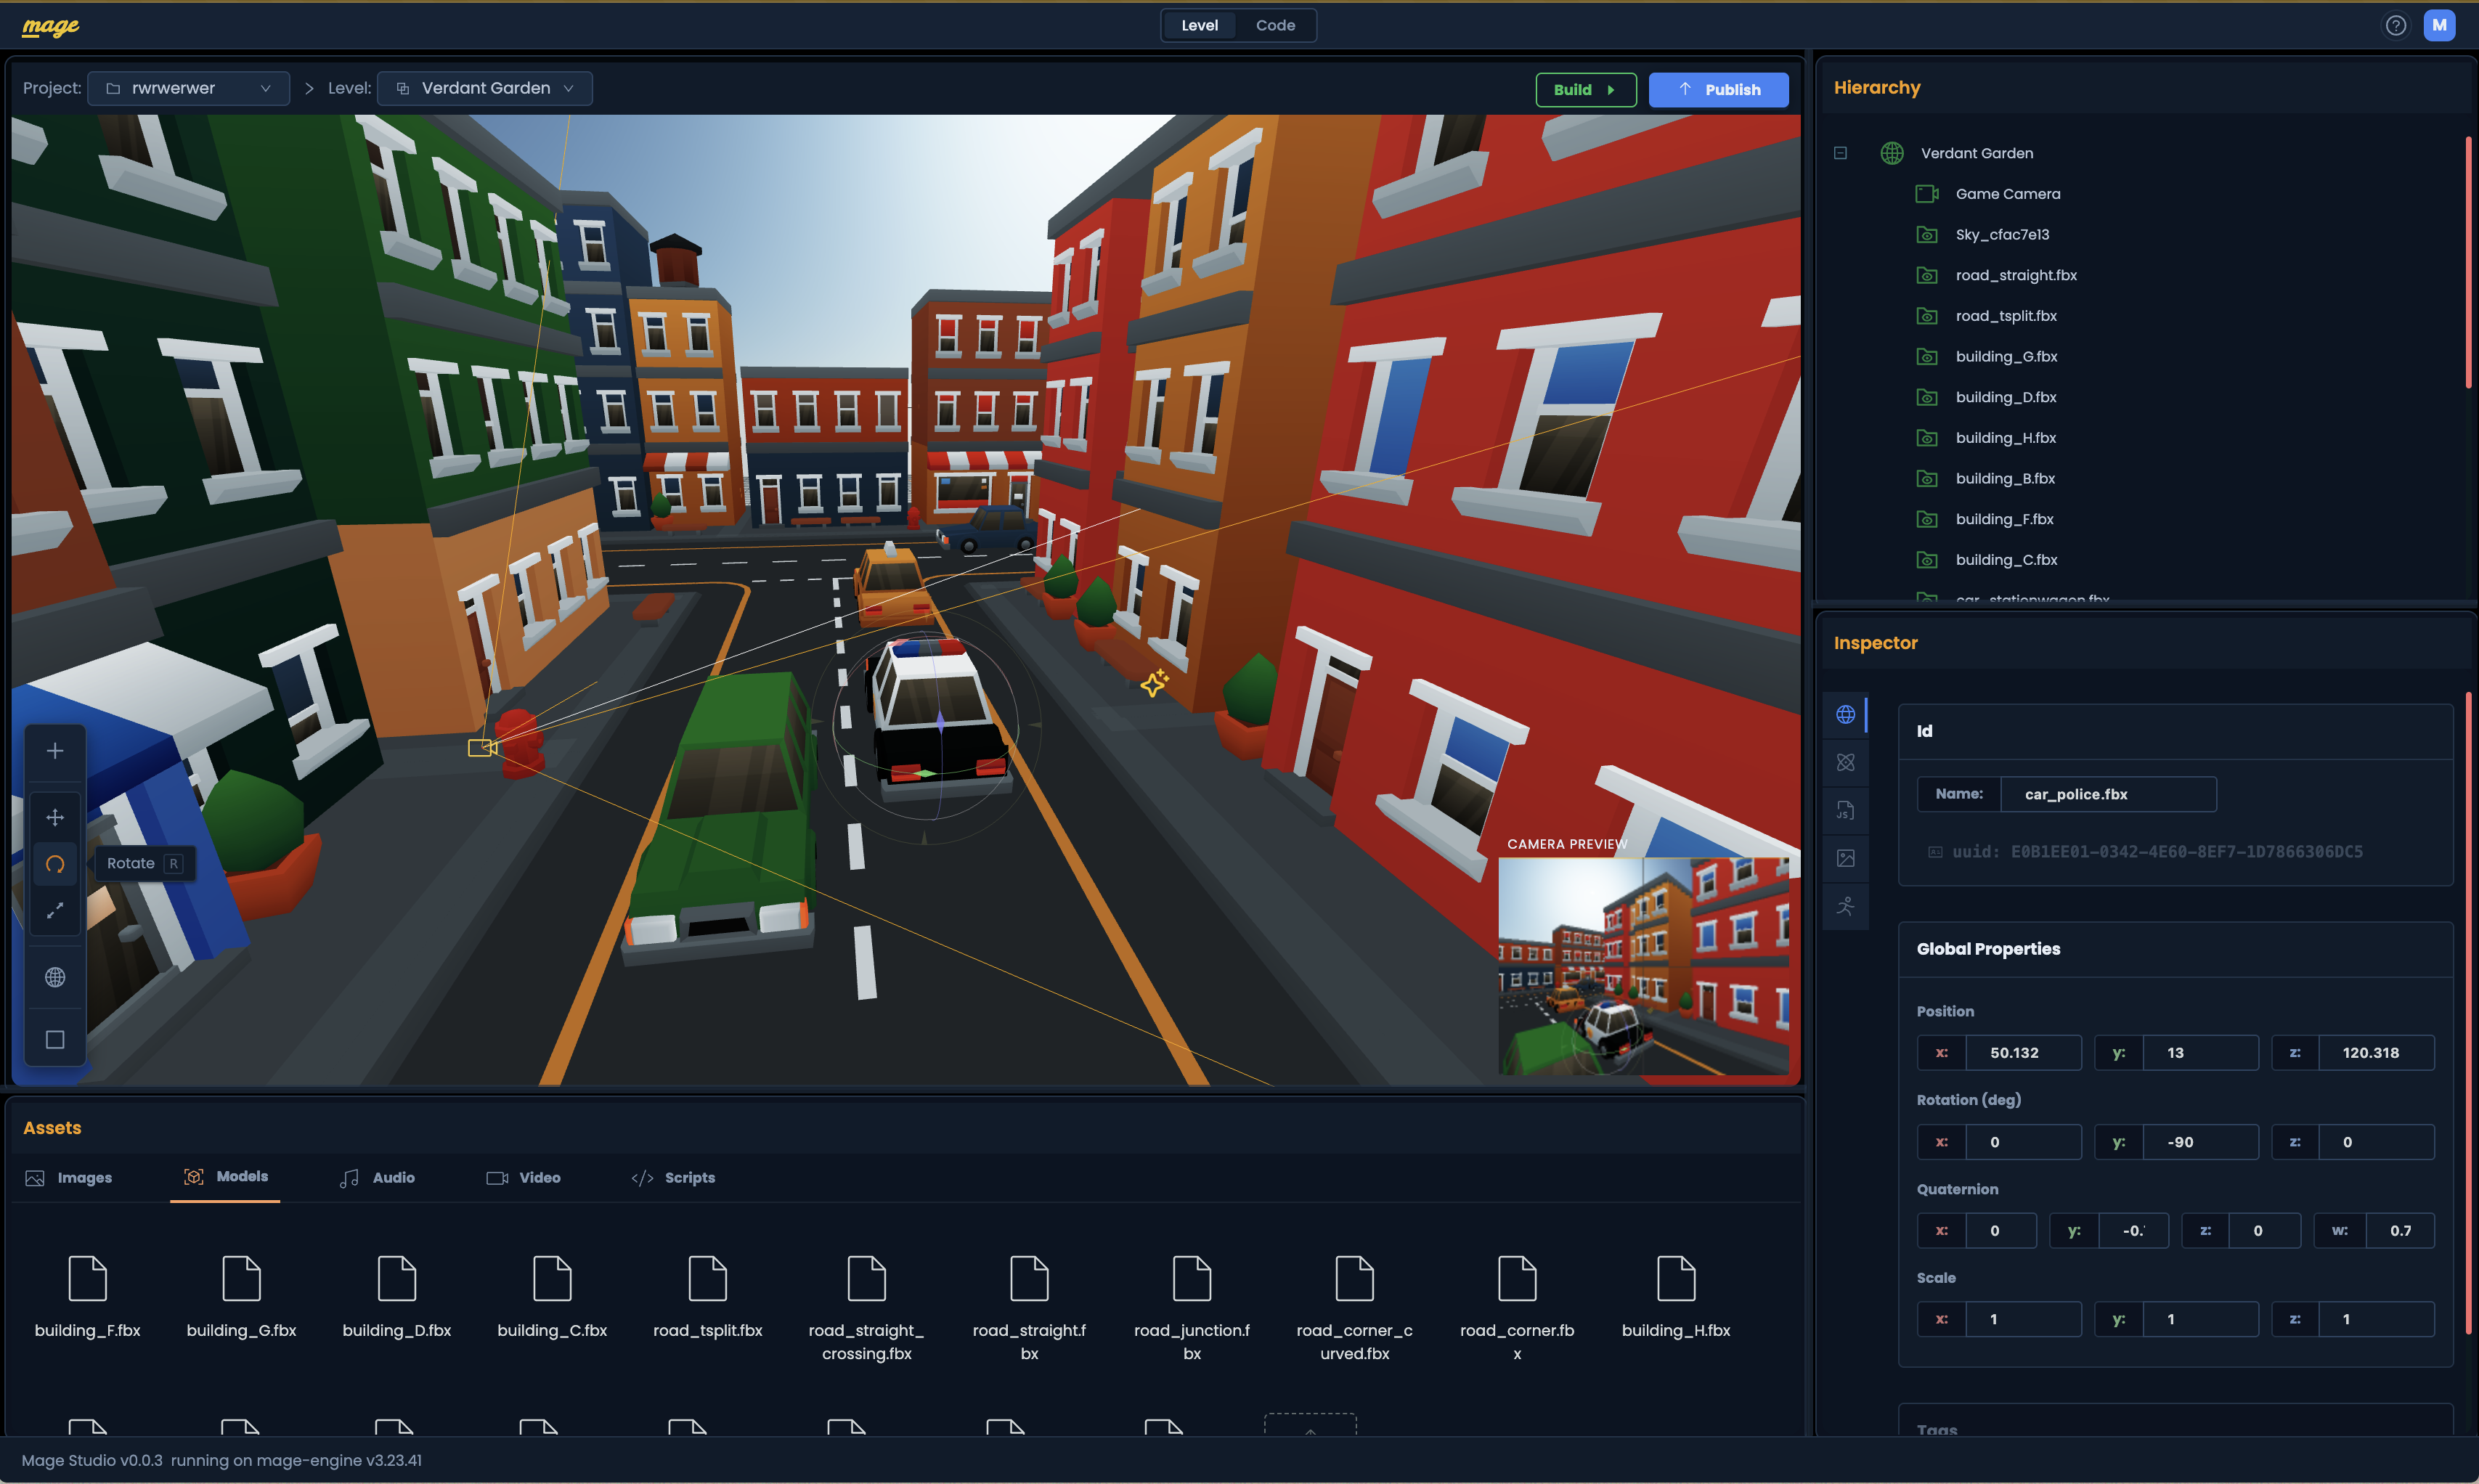Switch to the Scale tool
This screenshot has height=1484, width=2479.
click(x=55, y=911)
